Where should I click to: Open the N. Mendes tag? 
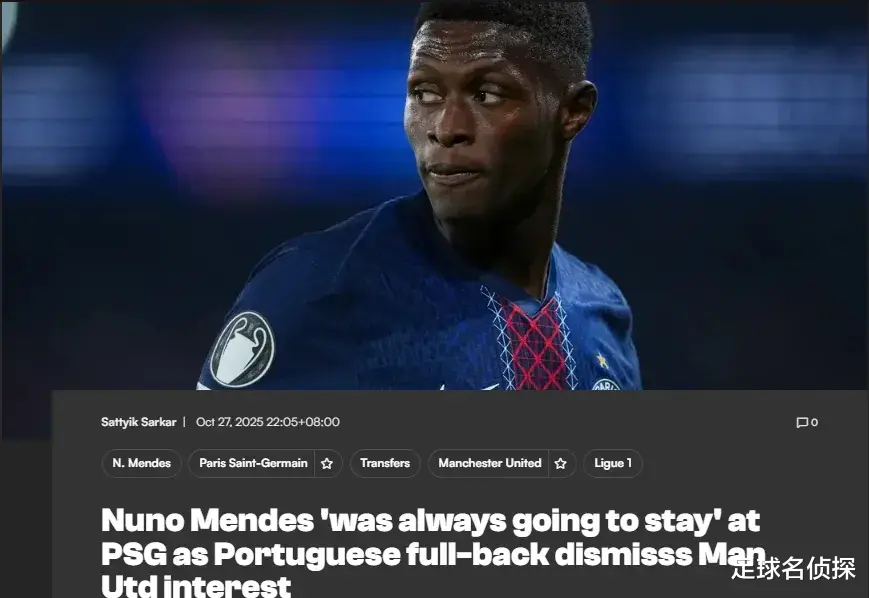[141, 463]
